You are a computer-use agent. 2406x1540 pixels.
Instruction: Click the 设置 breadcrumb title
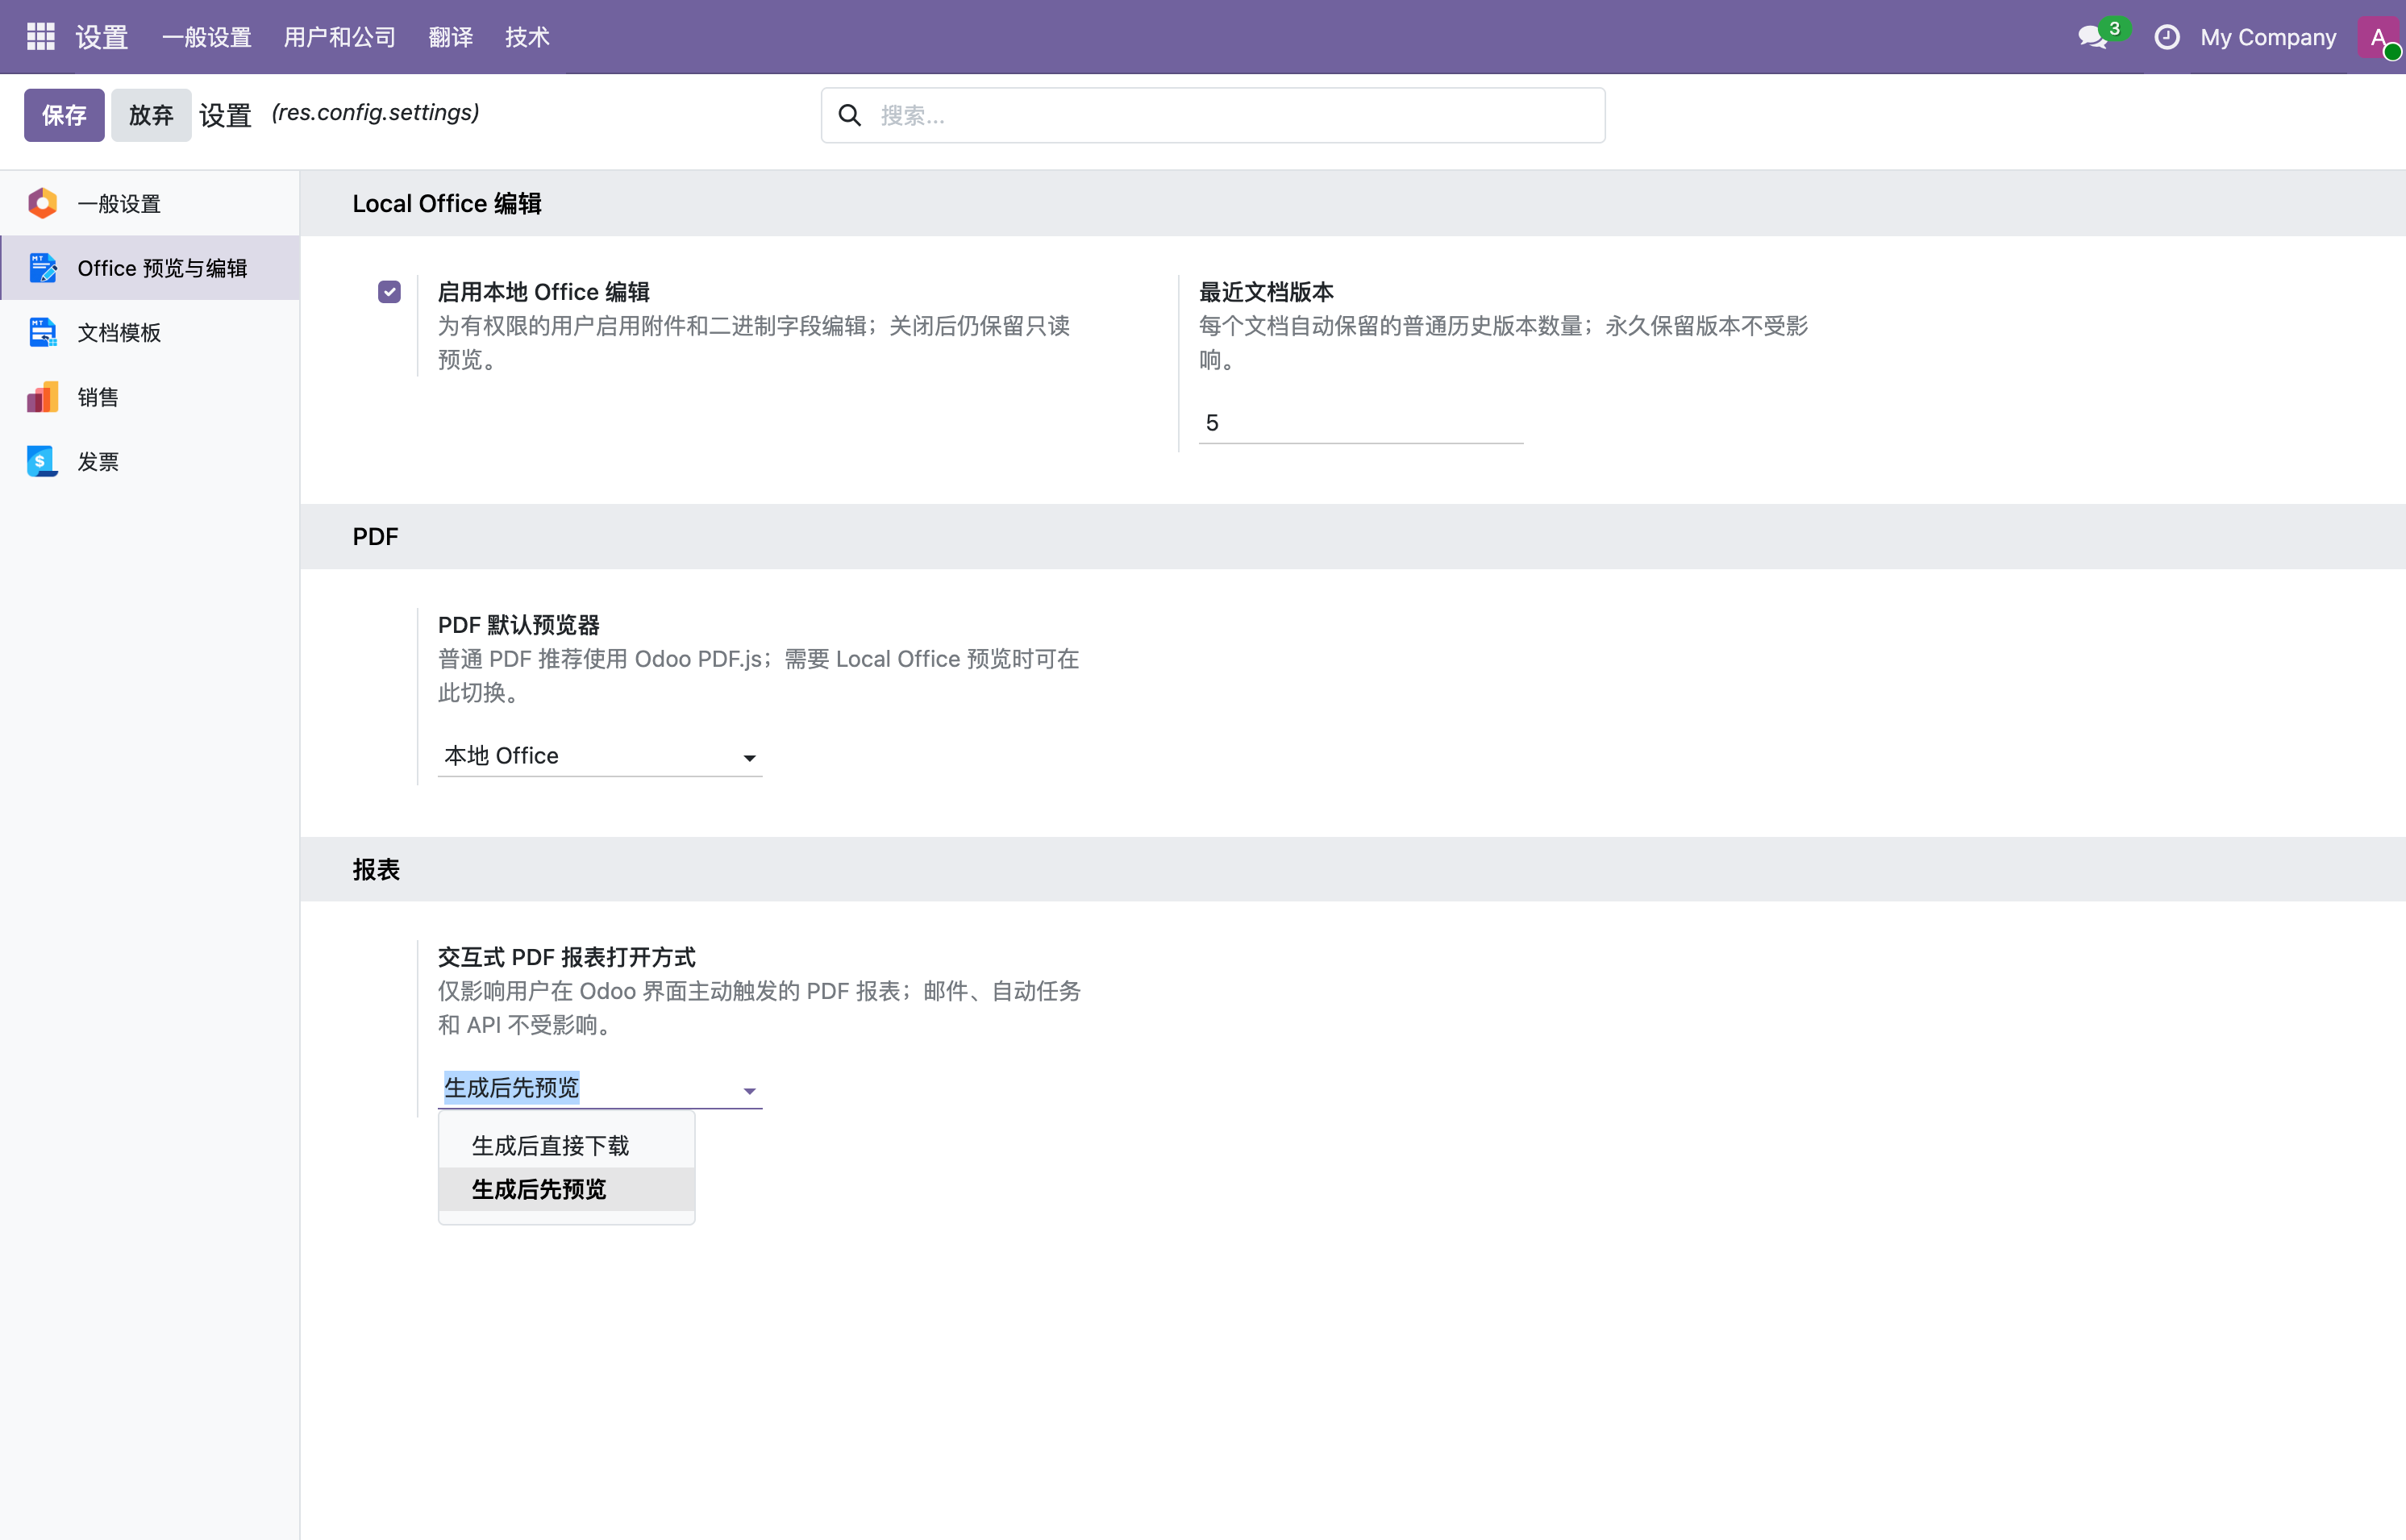pyautogui.click(x=225, y=115)
